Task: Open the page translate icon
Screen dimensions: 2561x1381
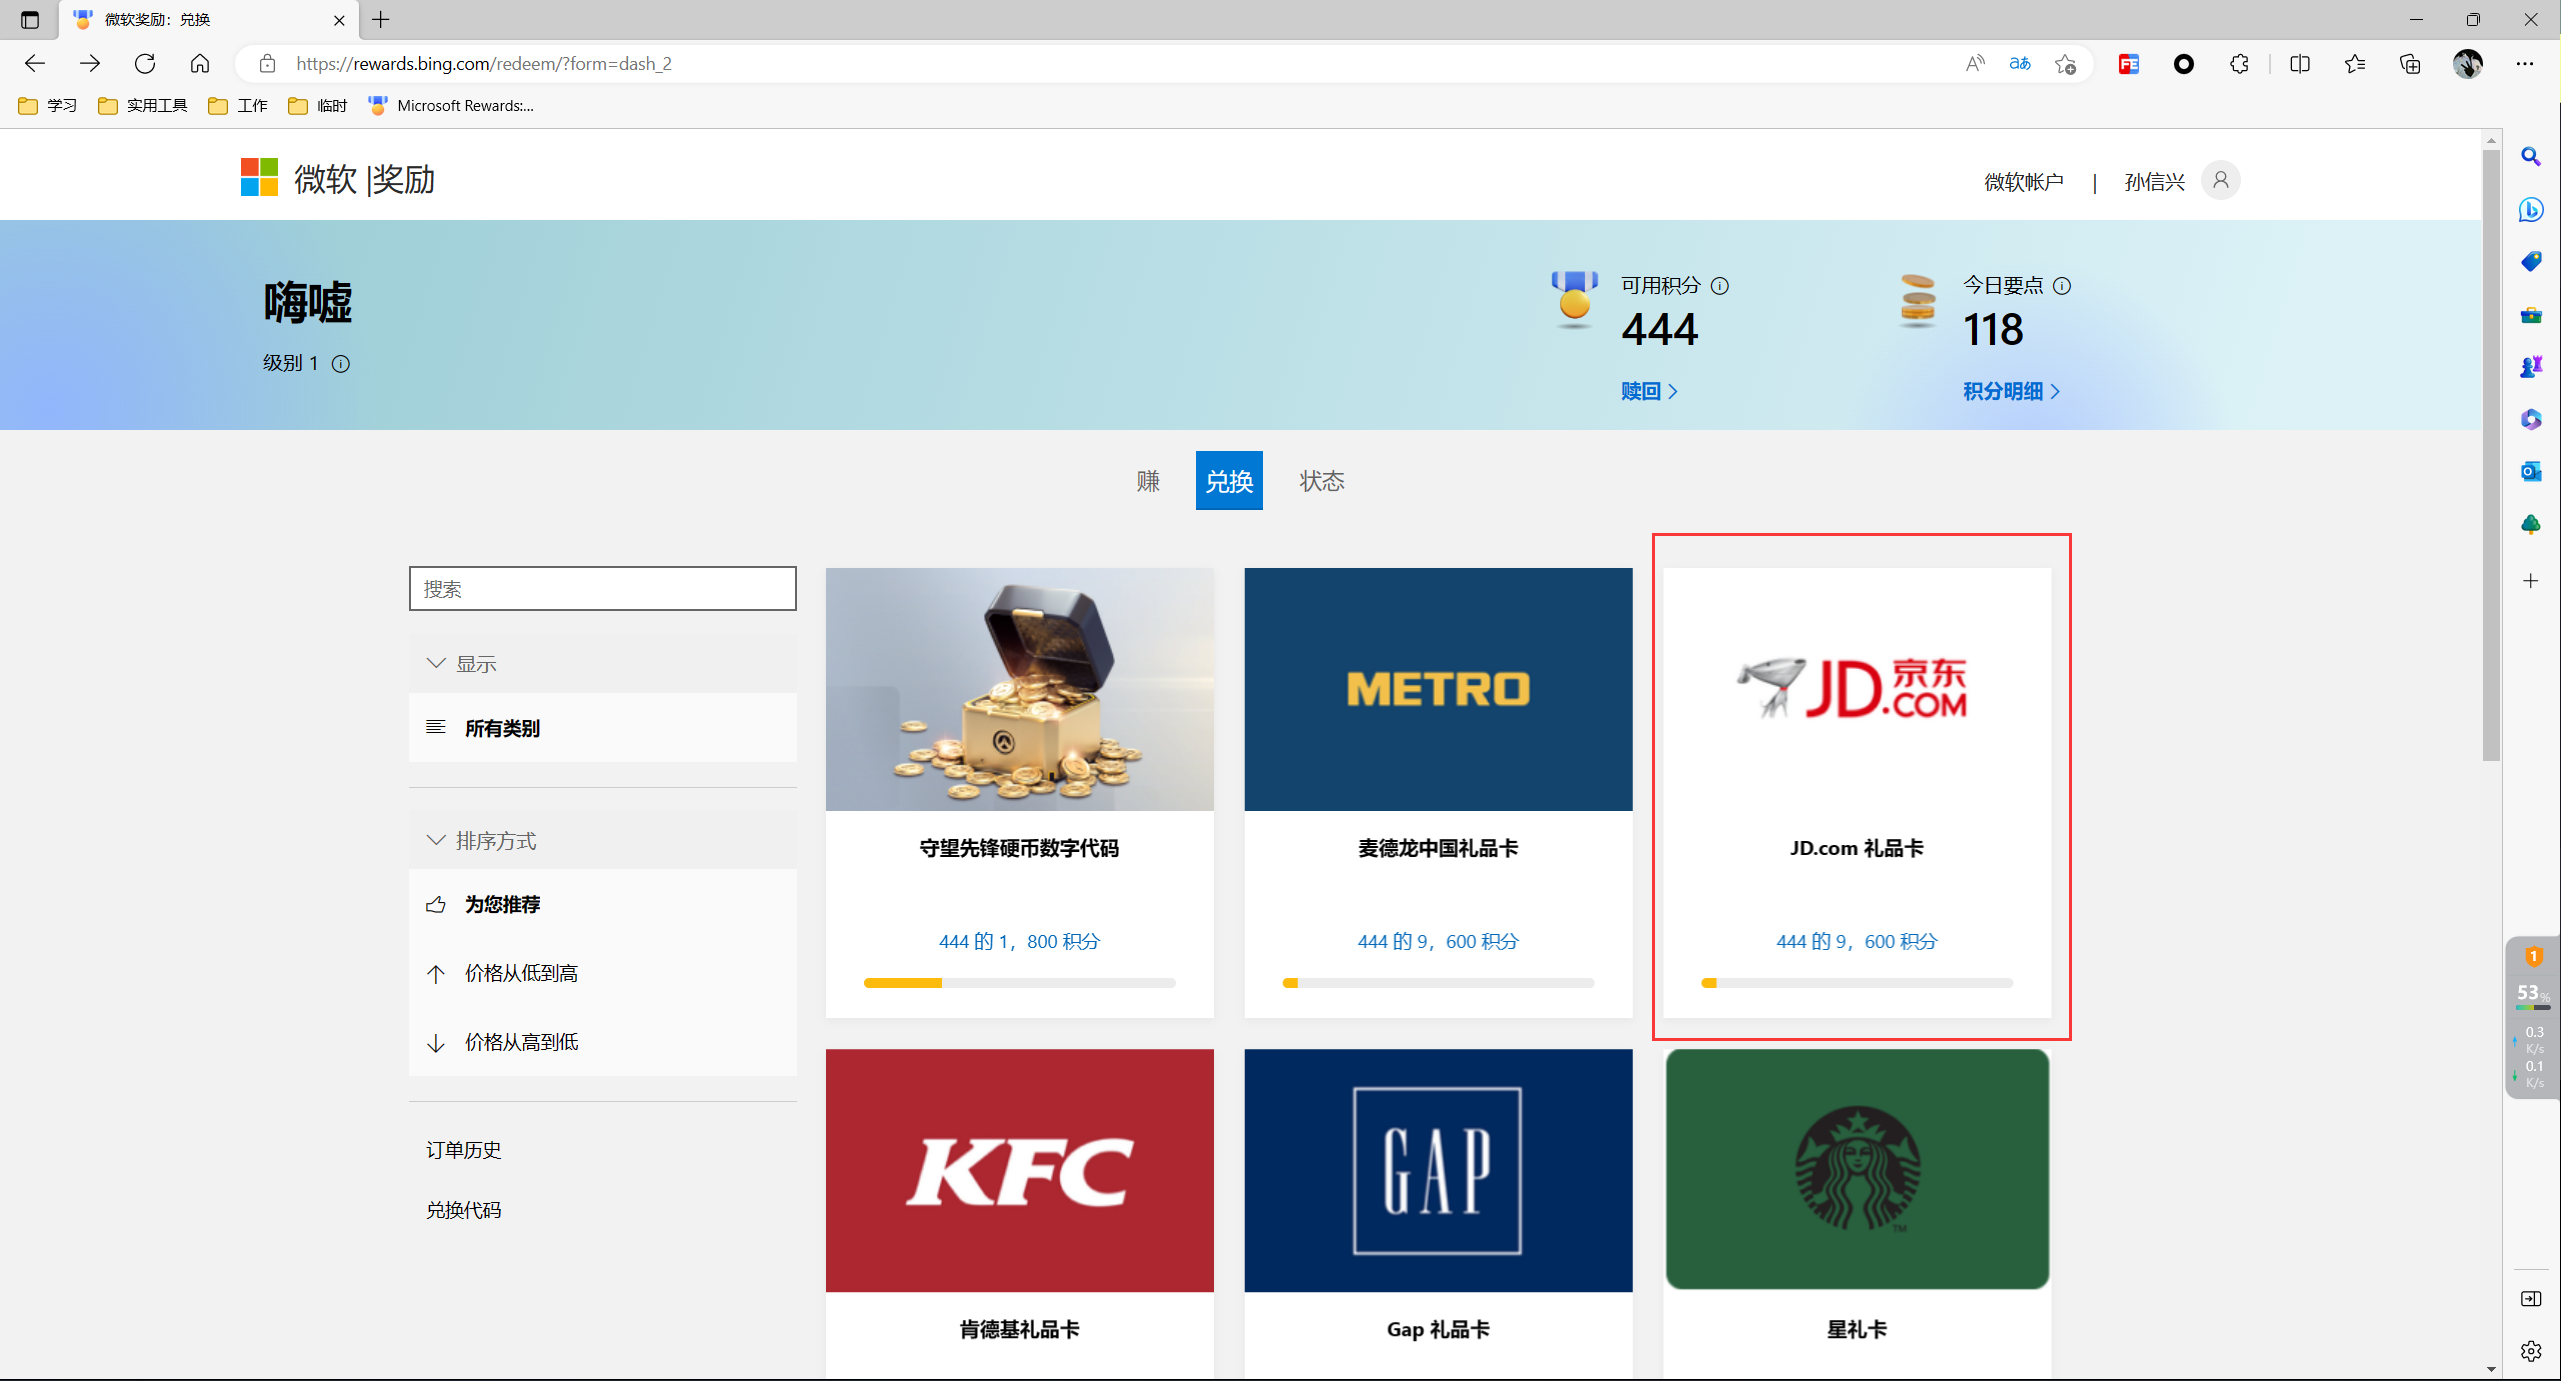Action: click(x=2020, y=64)
